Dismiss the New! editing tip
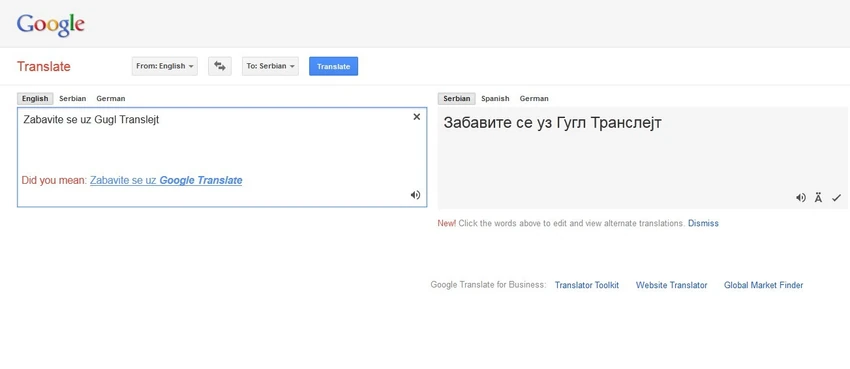Viewport: 850px width, 369px height. [x=703, y=223]
